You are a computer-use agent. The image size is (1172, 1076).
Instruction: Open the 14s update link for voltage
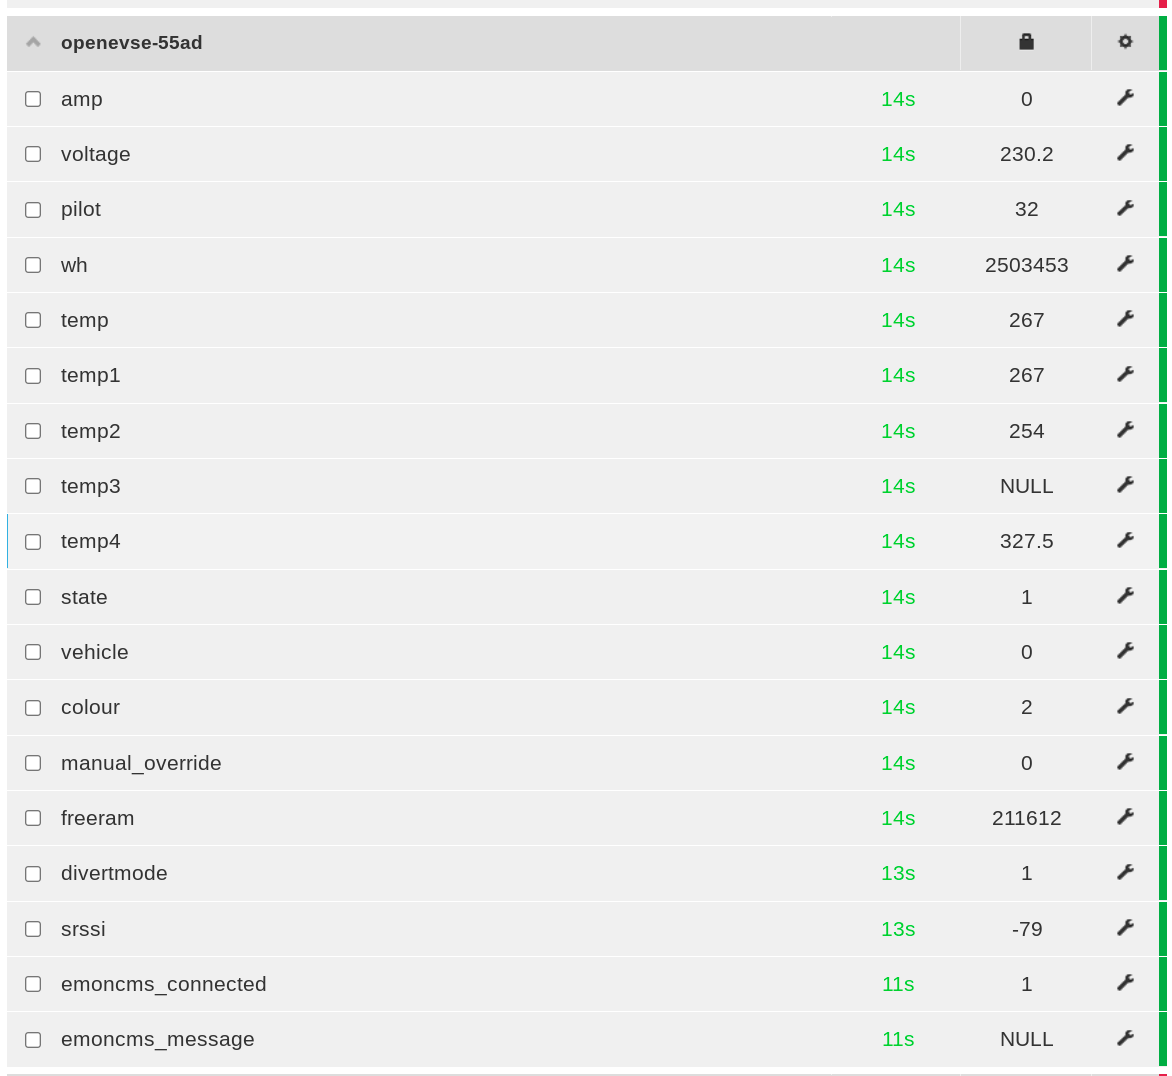click(x=897, y=154)
